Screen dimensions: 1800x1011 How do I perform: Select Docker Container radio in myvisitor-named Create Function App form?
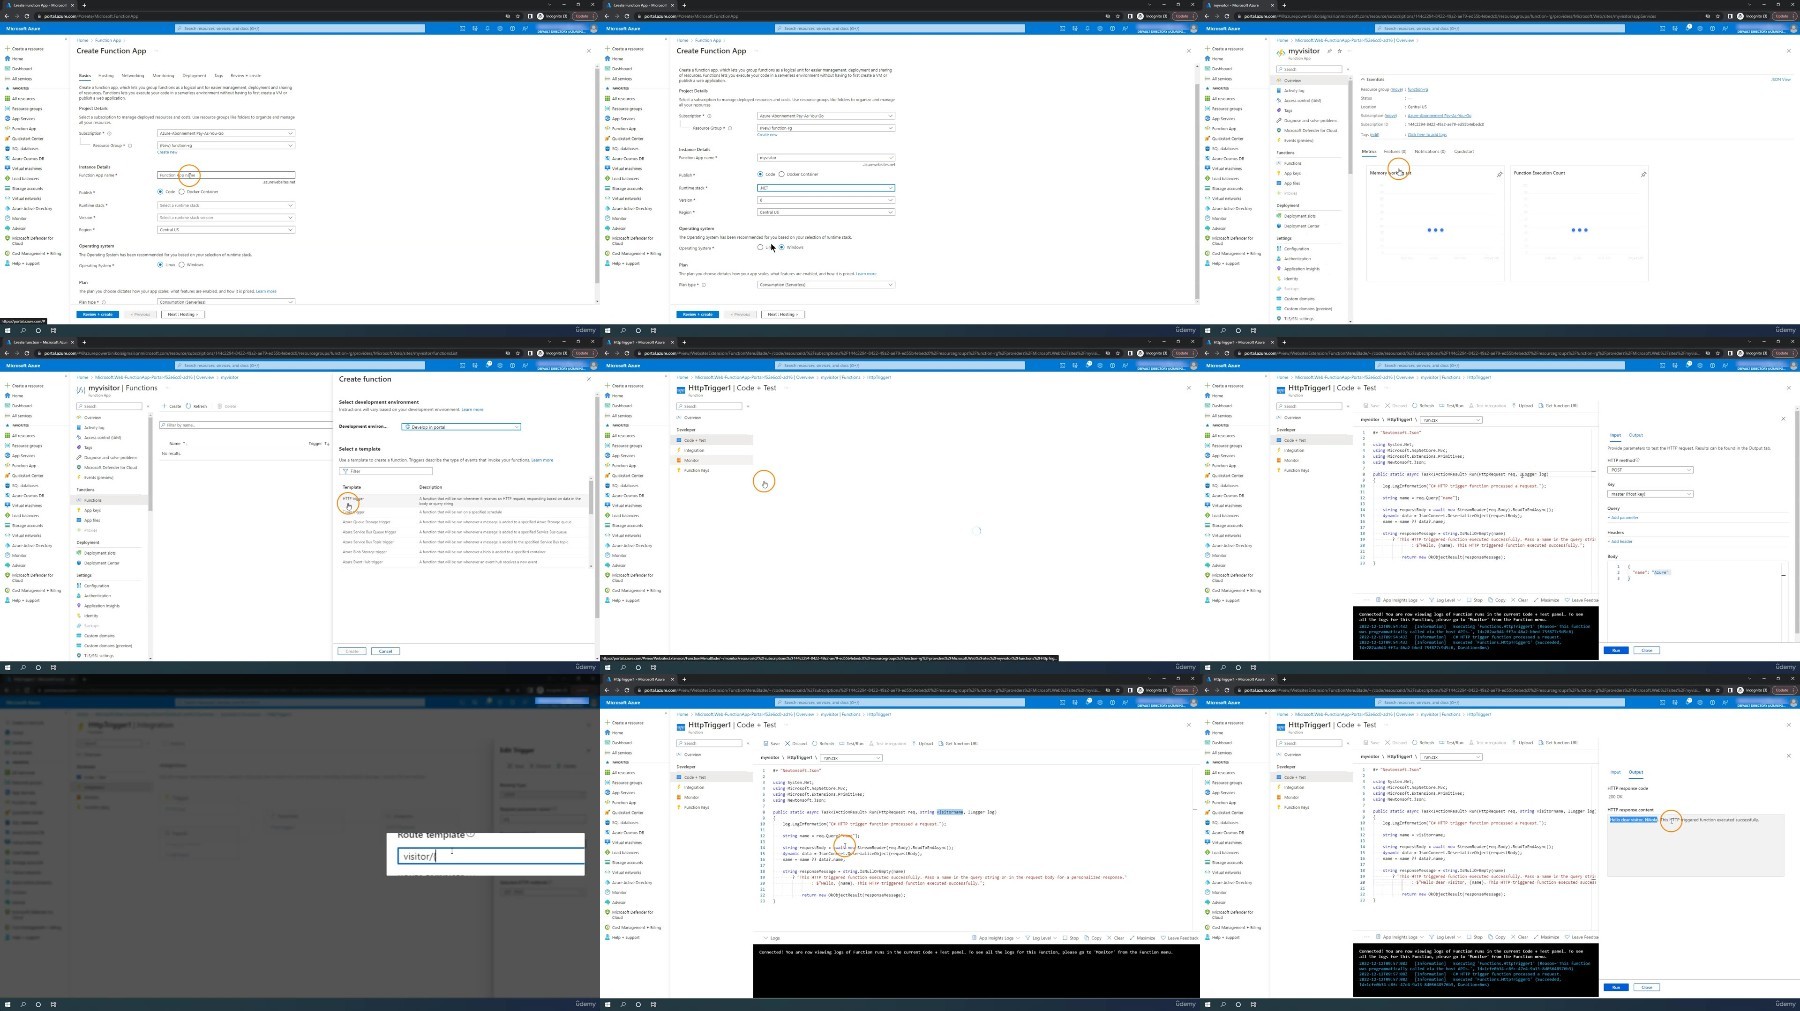click(782, 174)
